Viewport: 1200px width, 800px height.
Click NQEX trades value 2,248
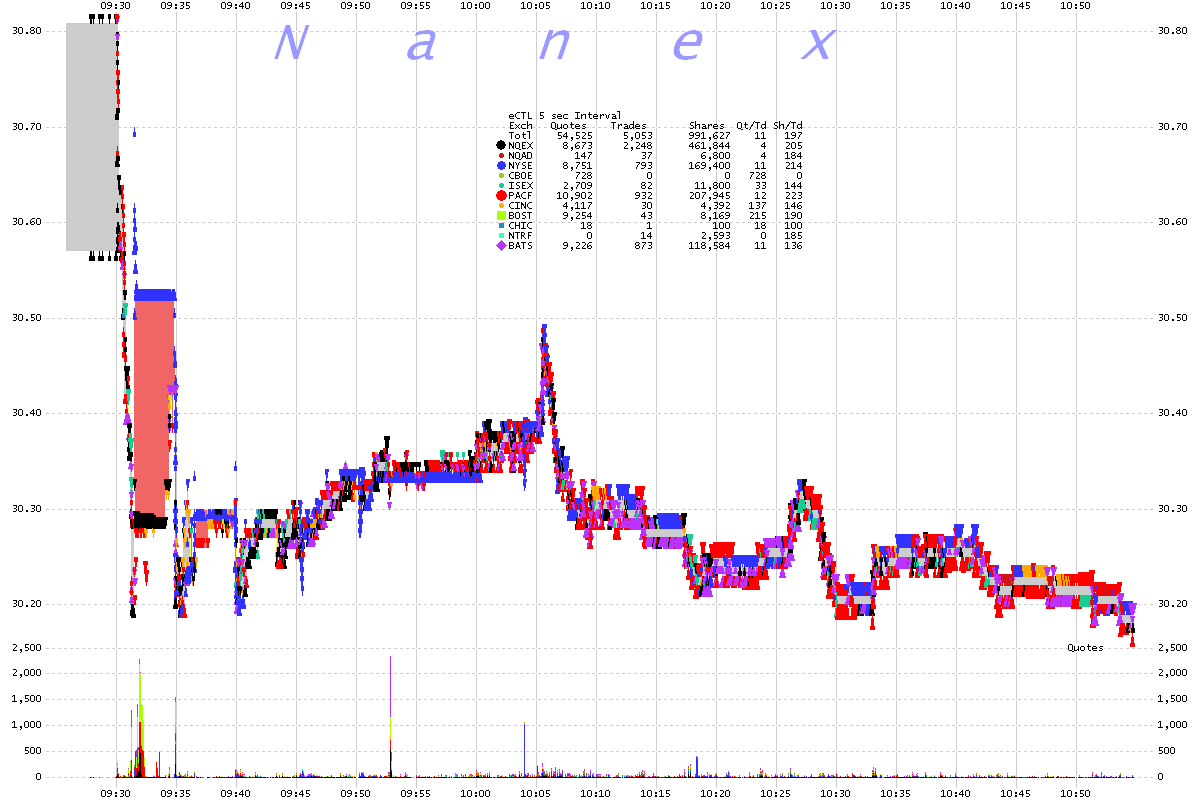tap(637, 145)
